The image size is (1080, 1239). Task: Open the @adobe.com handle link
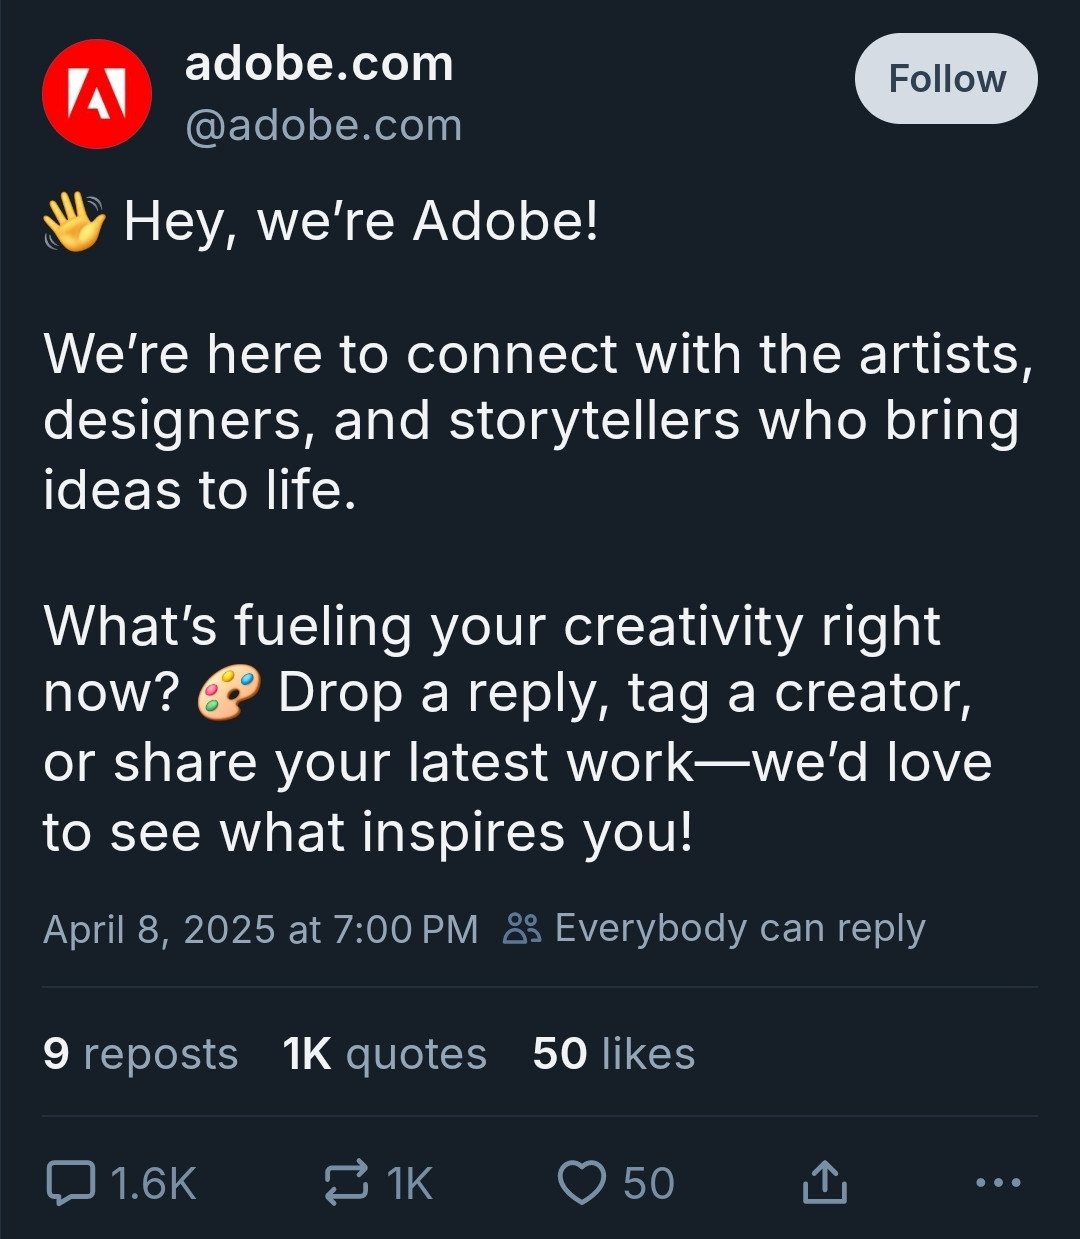tap(323, 126)
